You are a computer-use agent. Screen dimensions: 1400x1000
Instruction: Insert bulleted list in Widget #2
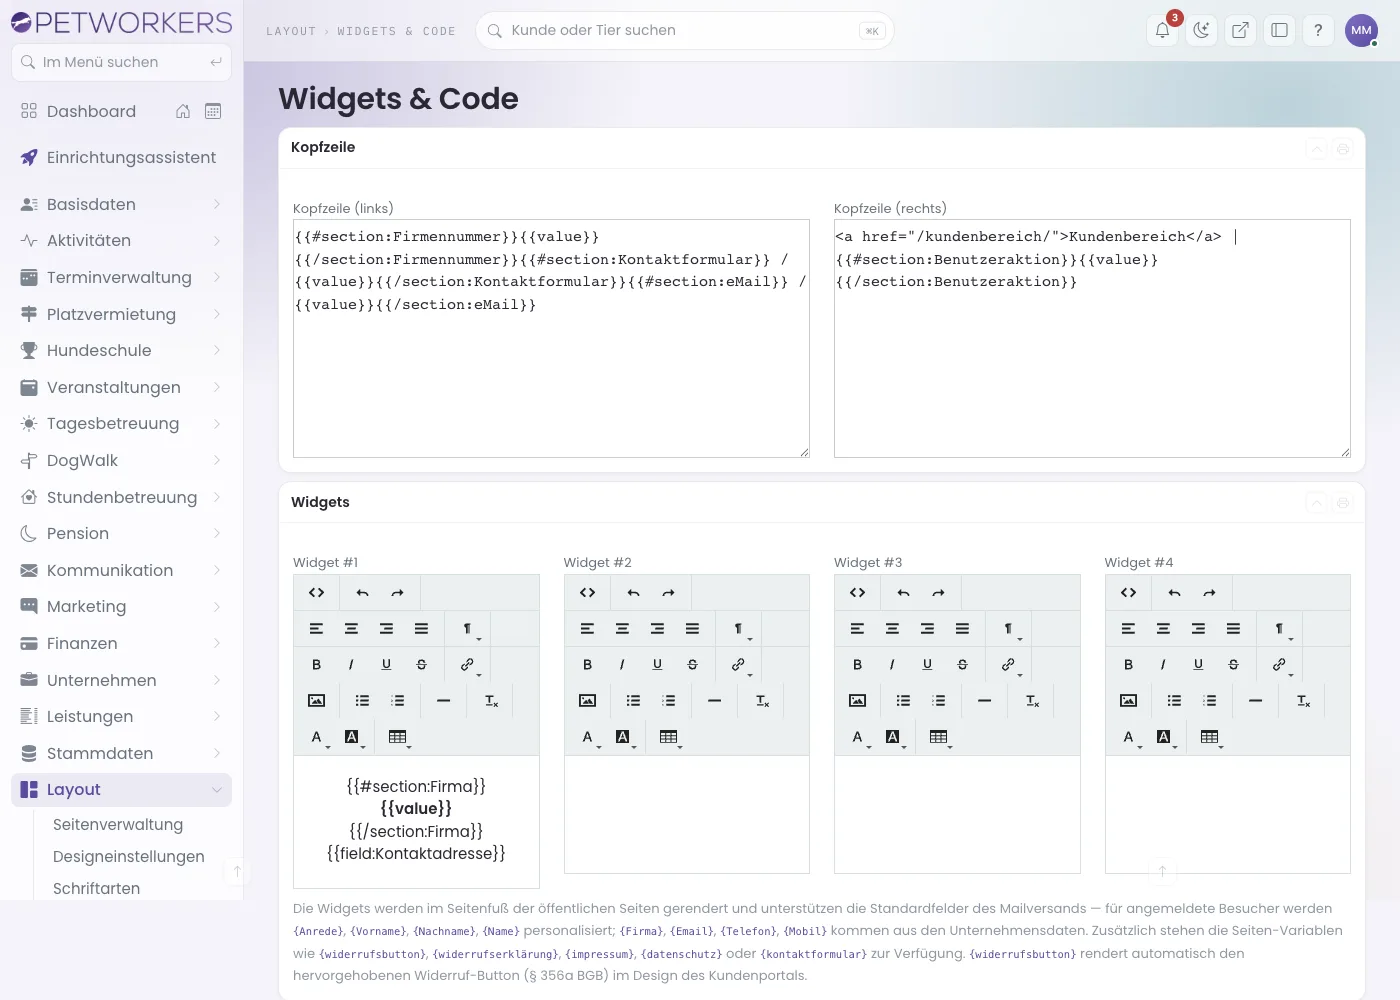633,701
